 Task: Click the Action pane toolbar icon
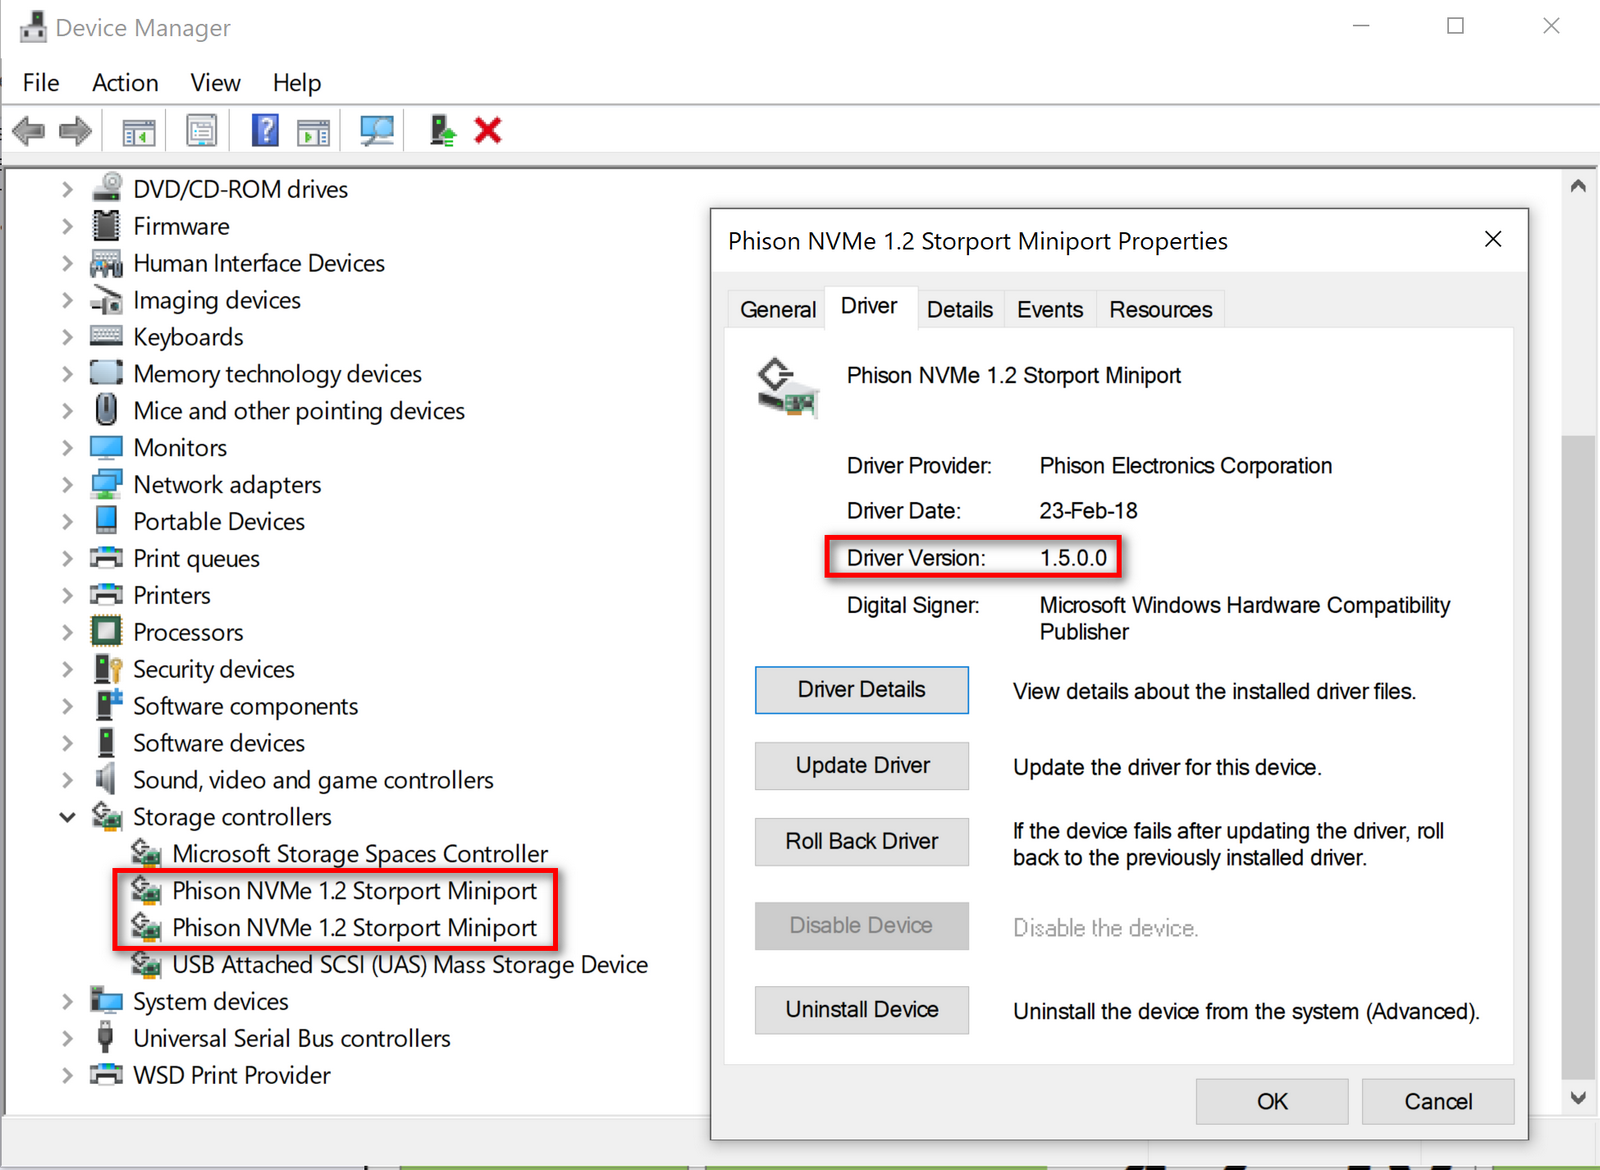point(314,131)
